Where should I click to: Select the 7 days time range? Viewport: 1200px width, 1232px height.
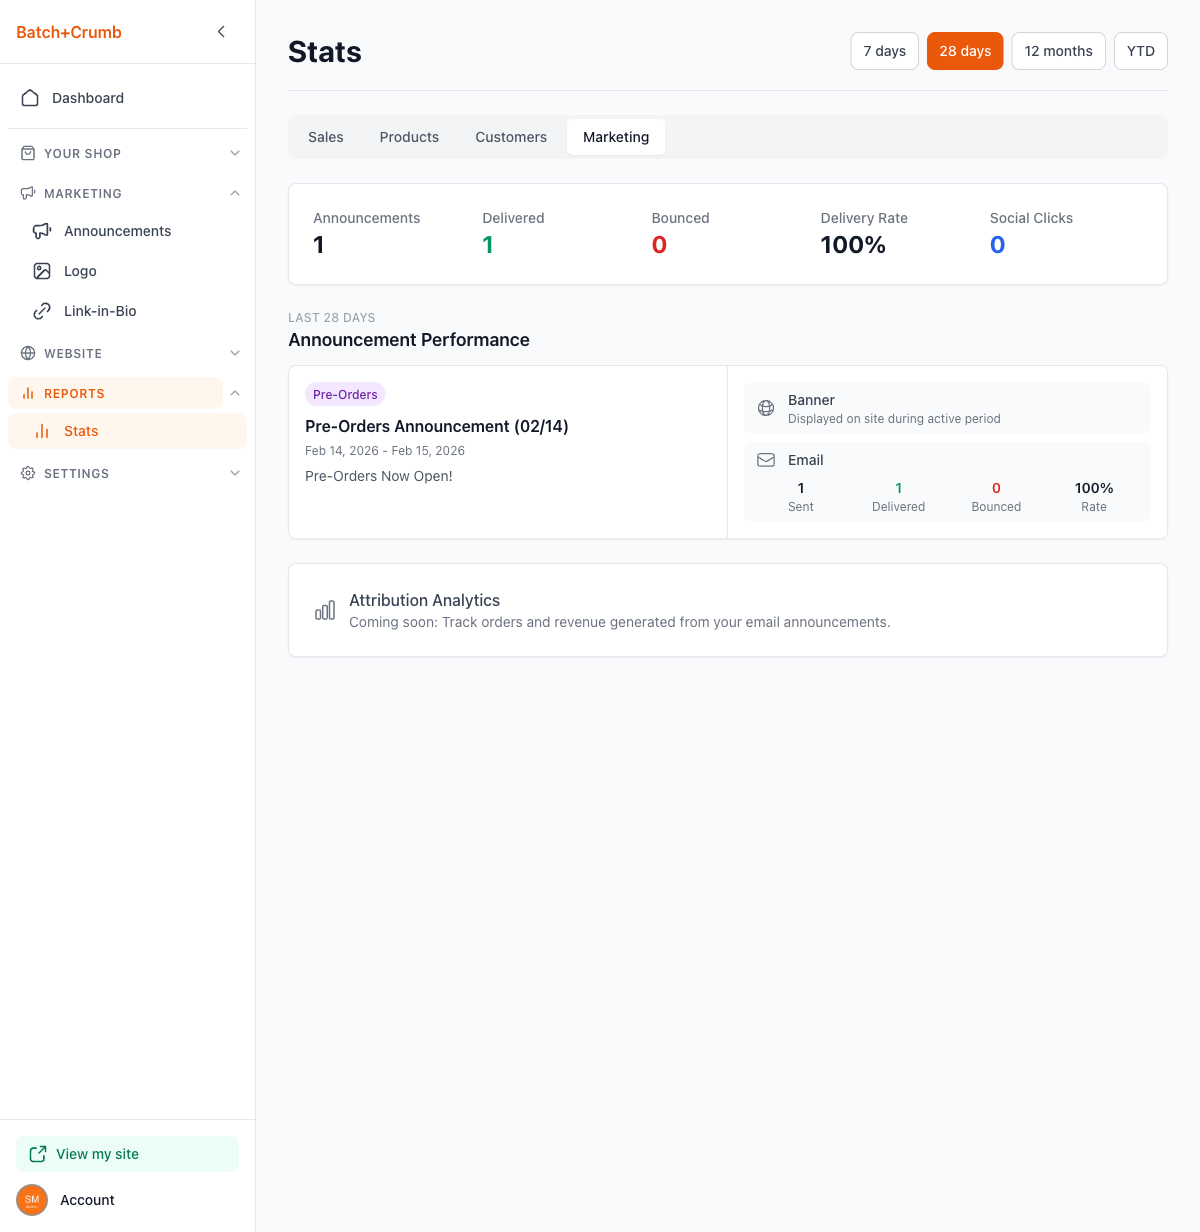pyautogui.click(x=884, y=51)
